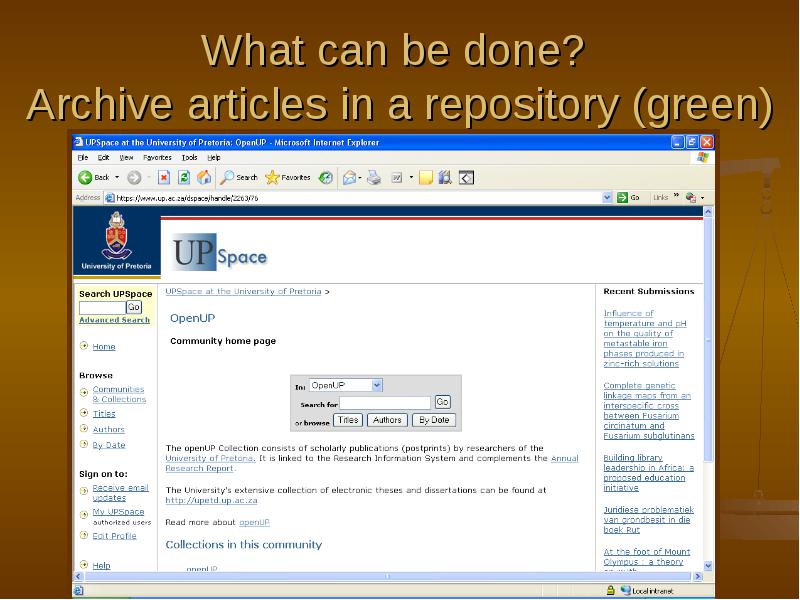This screenshot has height=600, width=800.
Task: Open the Edit menu
Action: click(x=104, y=158)
